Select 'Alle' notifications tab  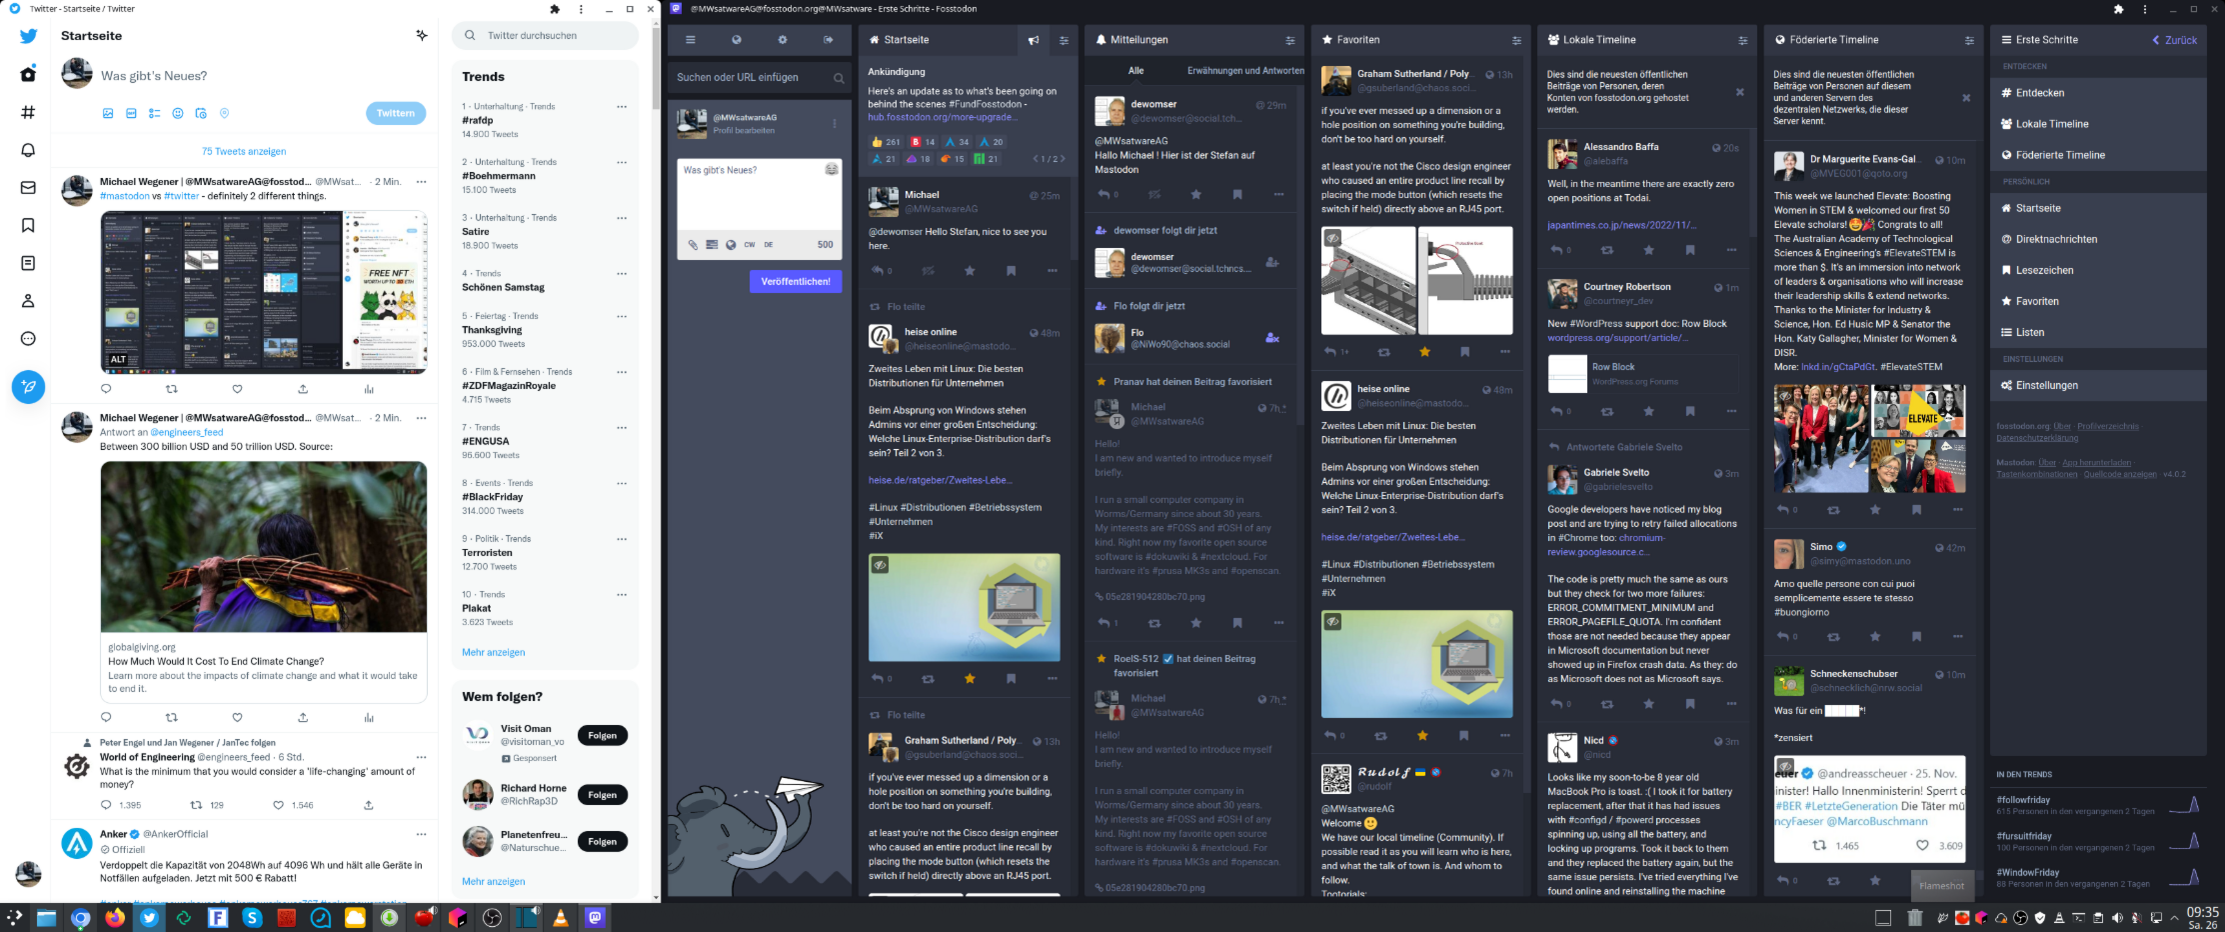point(1136,71)
